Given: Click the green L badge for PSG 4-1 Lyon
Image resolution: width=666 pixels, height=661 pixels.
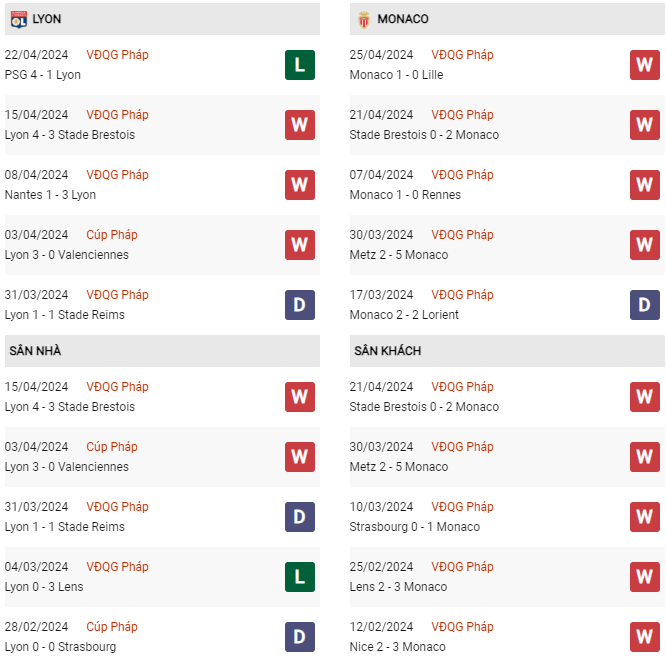Looking at the screenshot, I should point(299,65).
